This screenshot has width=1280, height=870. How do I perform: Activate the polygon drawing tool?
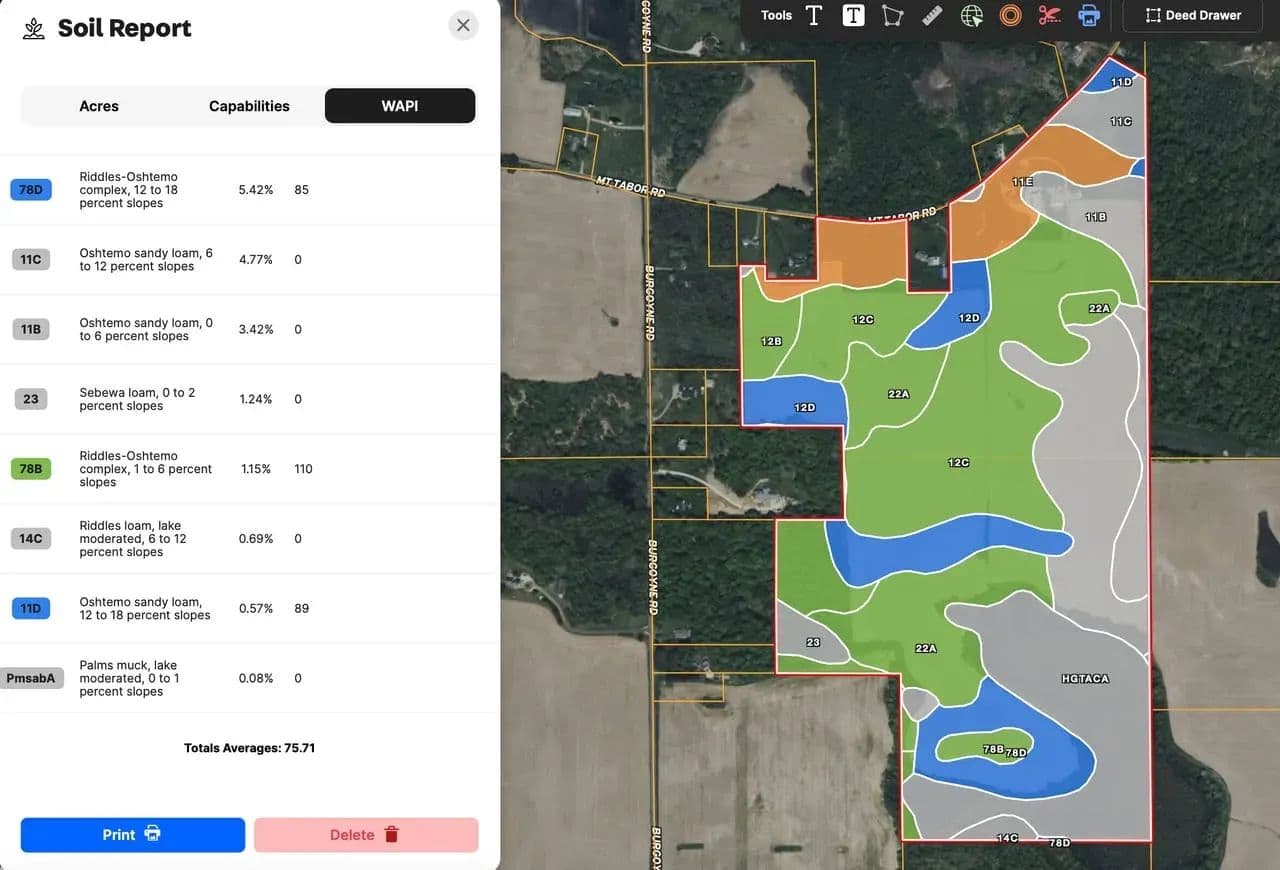pos(892,15)
